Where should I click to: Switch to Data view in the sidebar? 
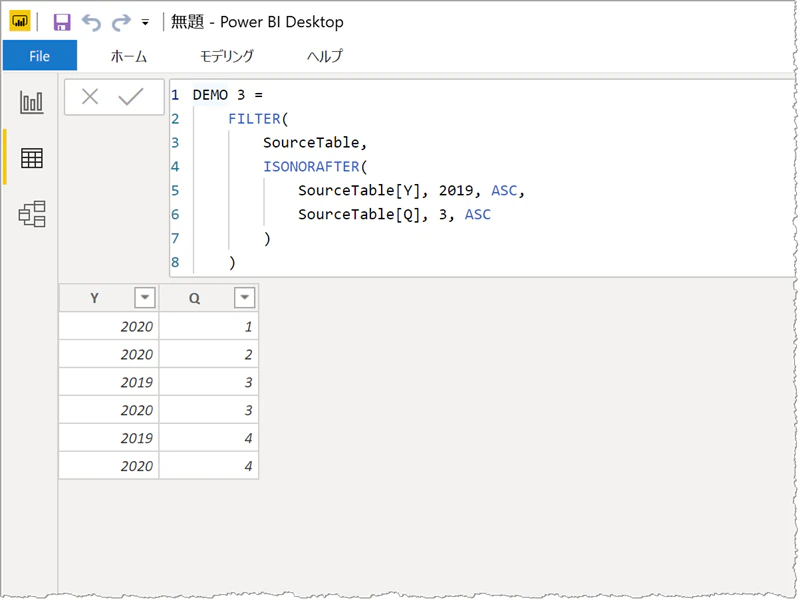pyautogui.click(x=32, y=158)
